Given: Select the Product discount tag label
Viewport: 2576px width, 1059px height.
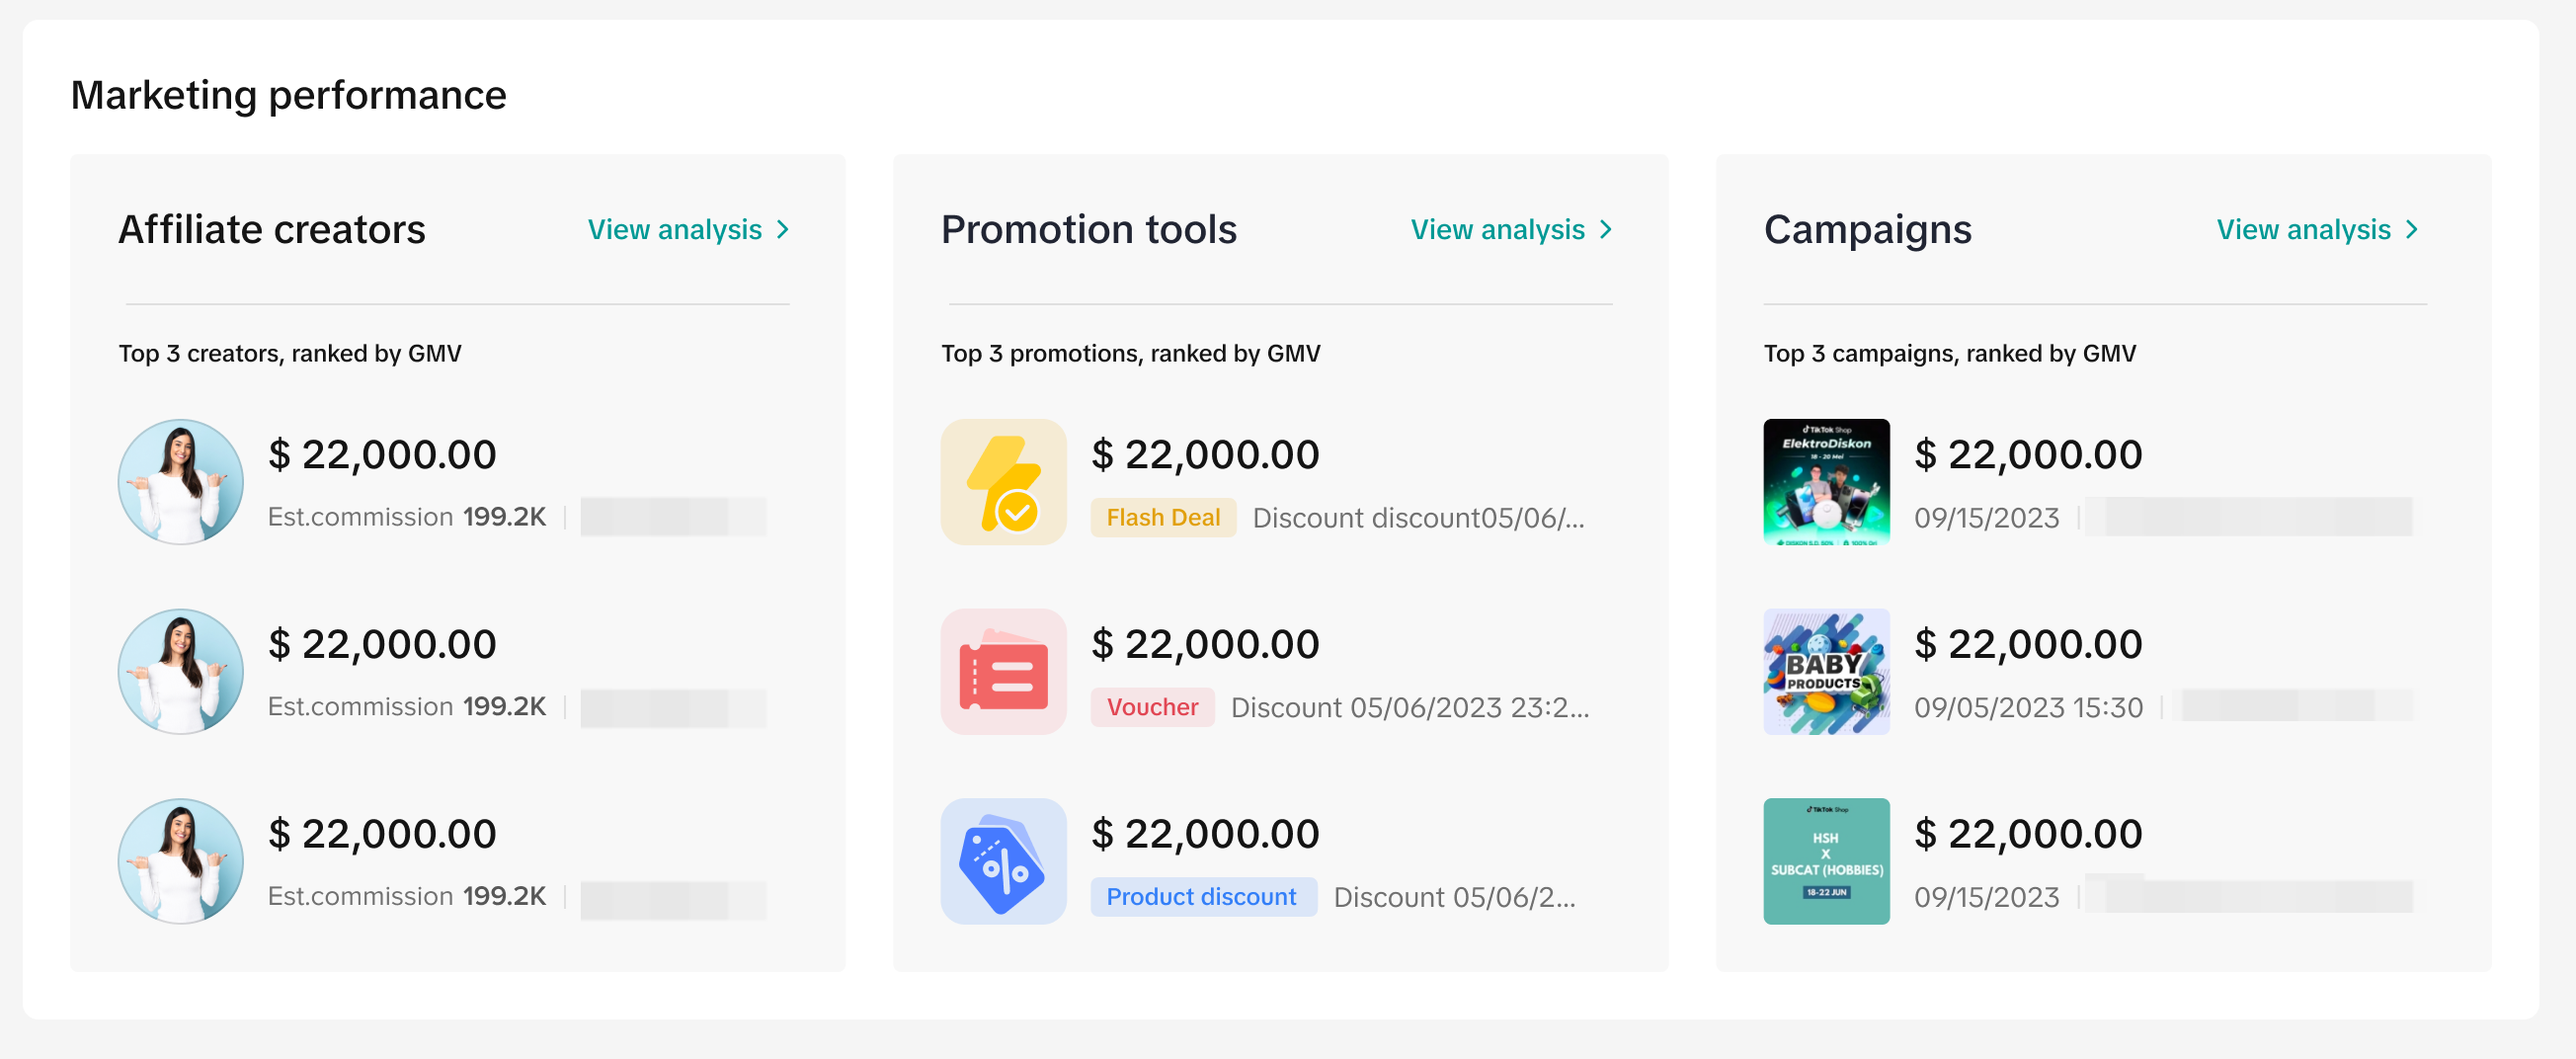Looking at the screenshot, I should (1200, 896).
